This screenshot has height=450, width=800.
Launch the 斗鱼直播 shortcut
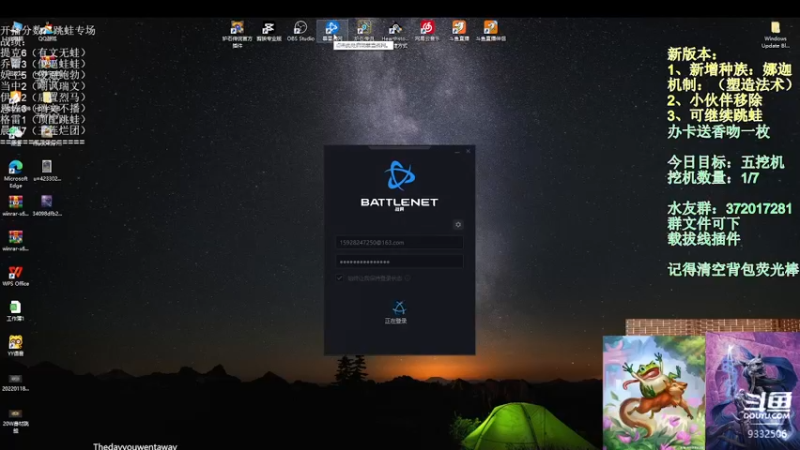(x=459, y=31)
